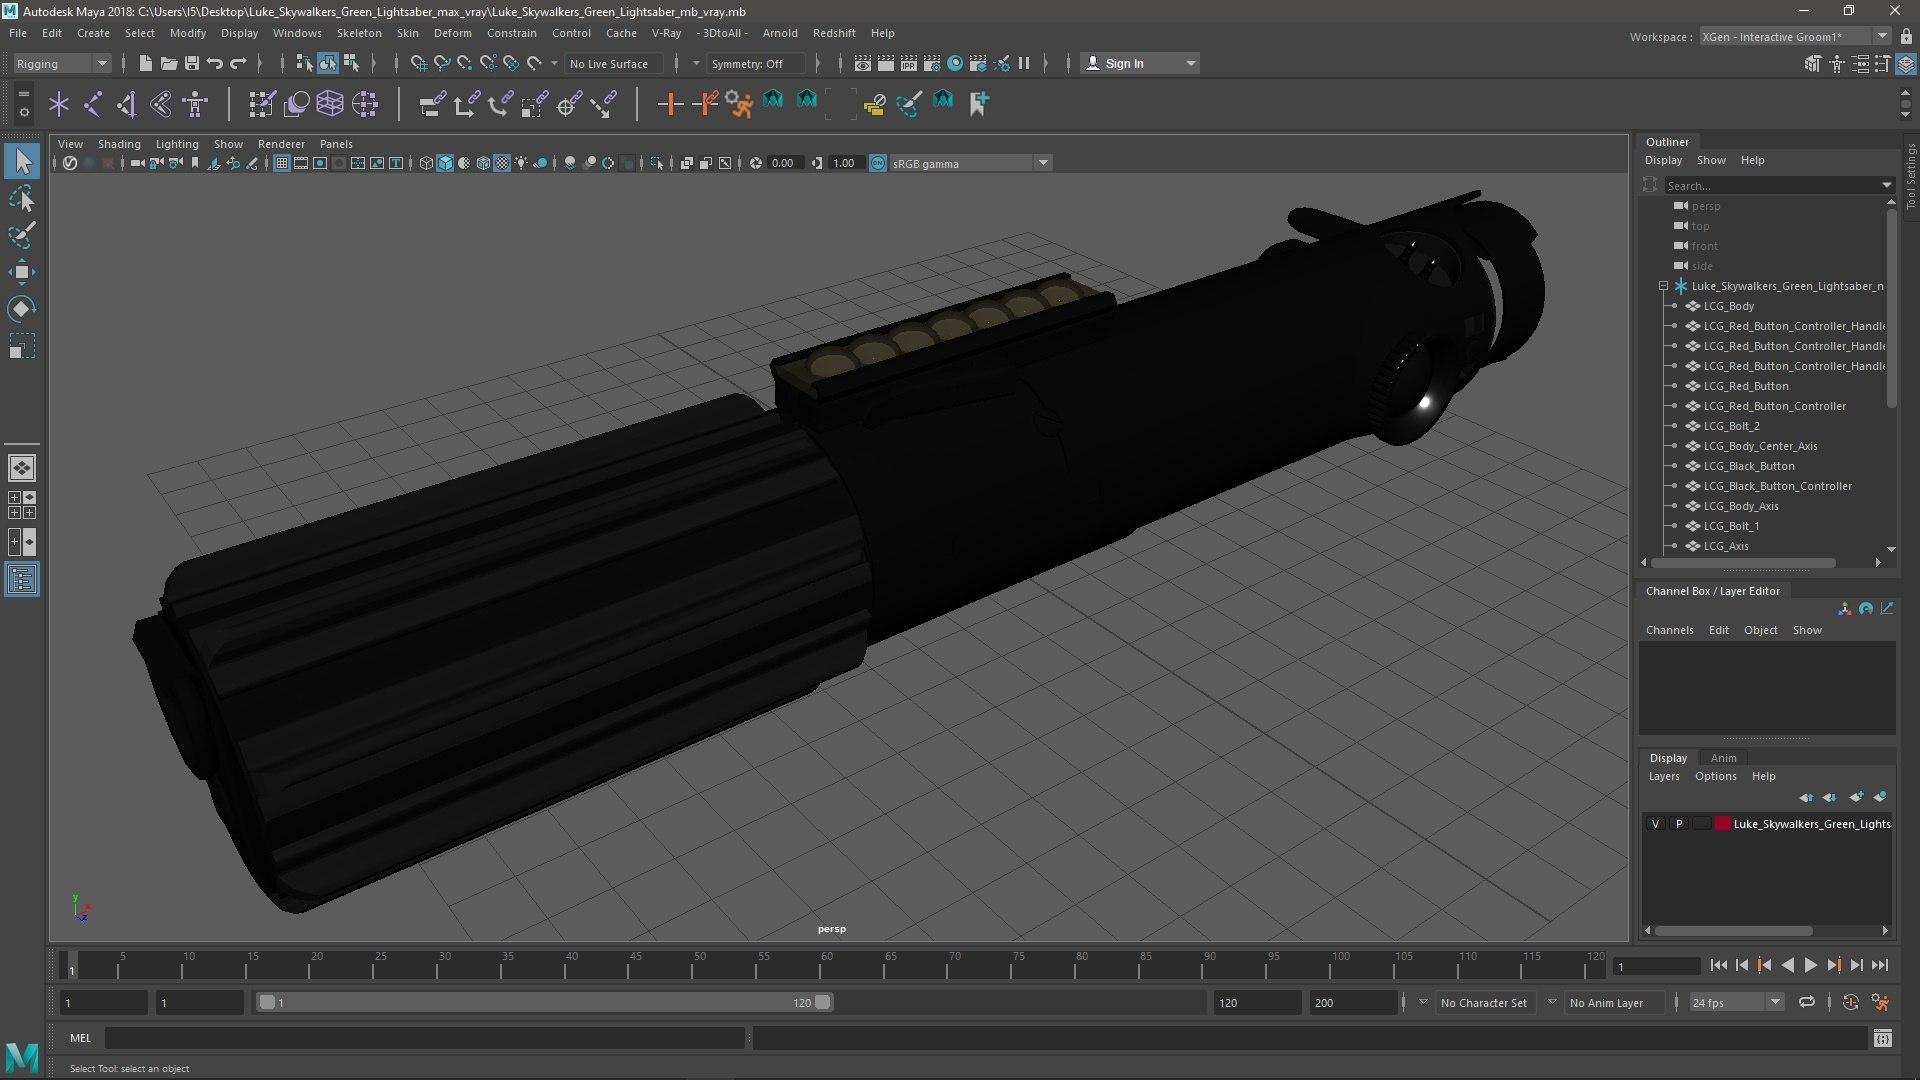Click the MEL command language label
1920x1080 pixels.
click(x=80, y=1038)
